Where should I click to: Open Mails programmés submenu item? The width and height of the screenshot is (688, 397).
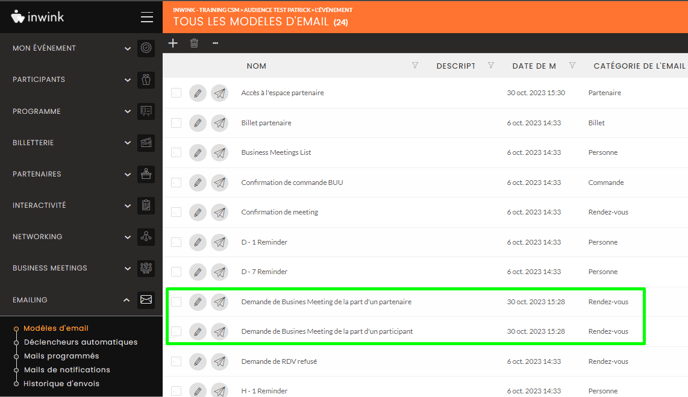[61, 356]
